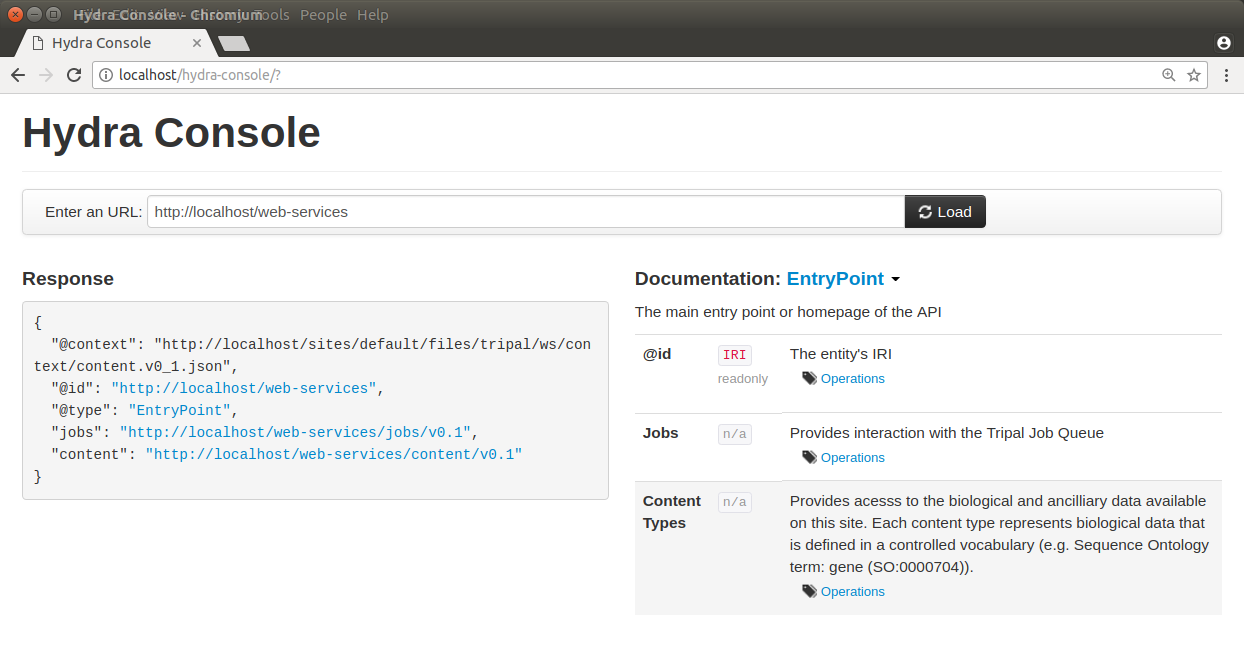The height and width of the screenshot is (646, 1244).
Task: Open the zoom magnifier icon in address bar
Action: coord(1168,75)
